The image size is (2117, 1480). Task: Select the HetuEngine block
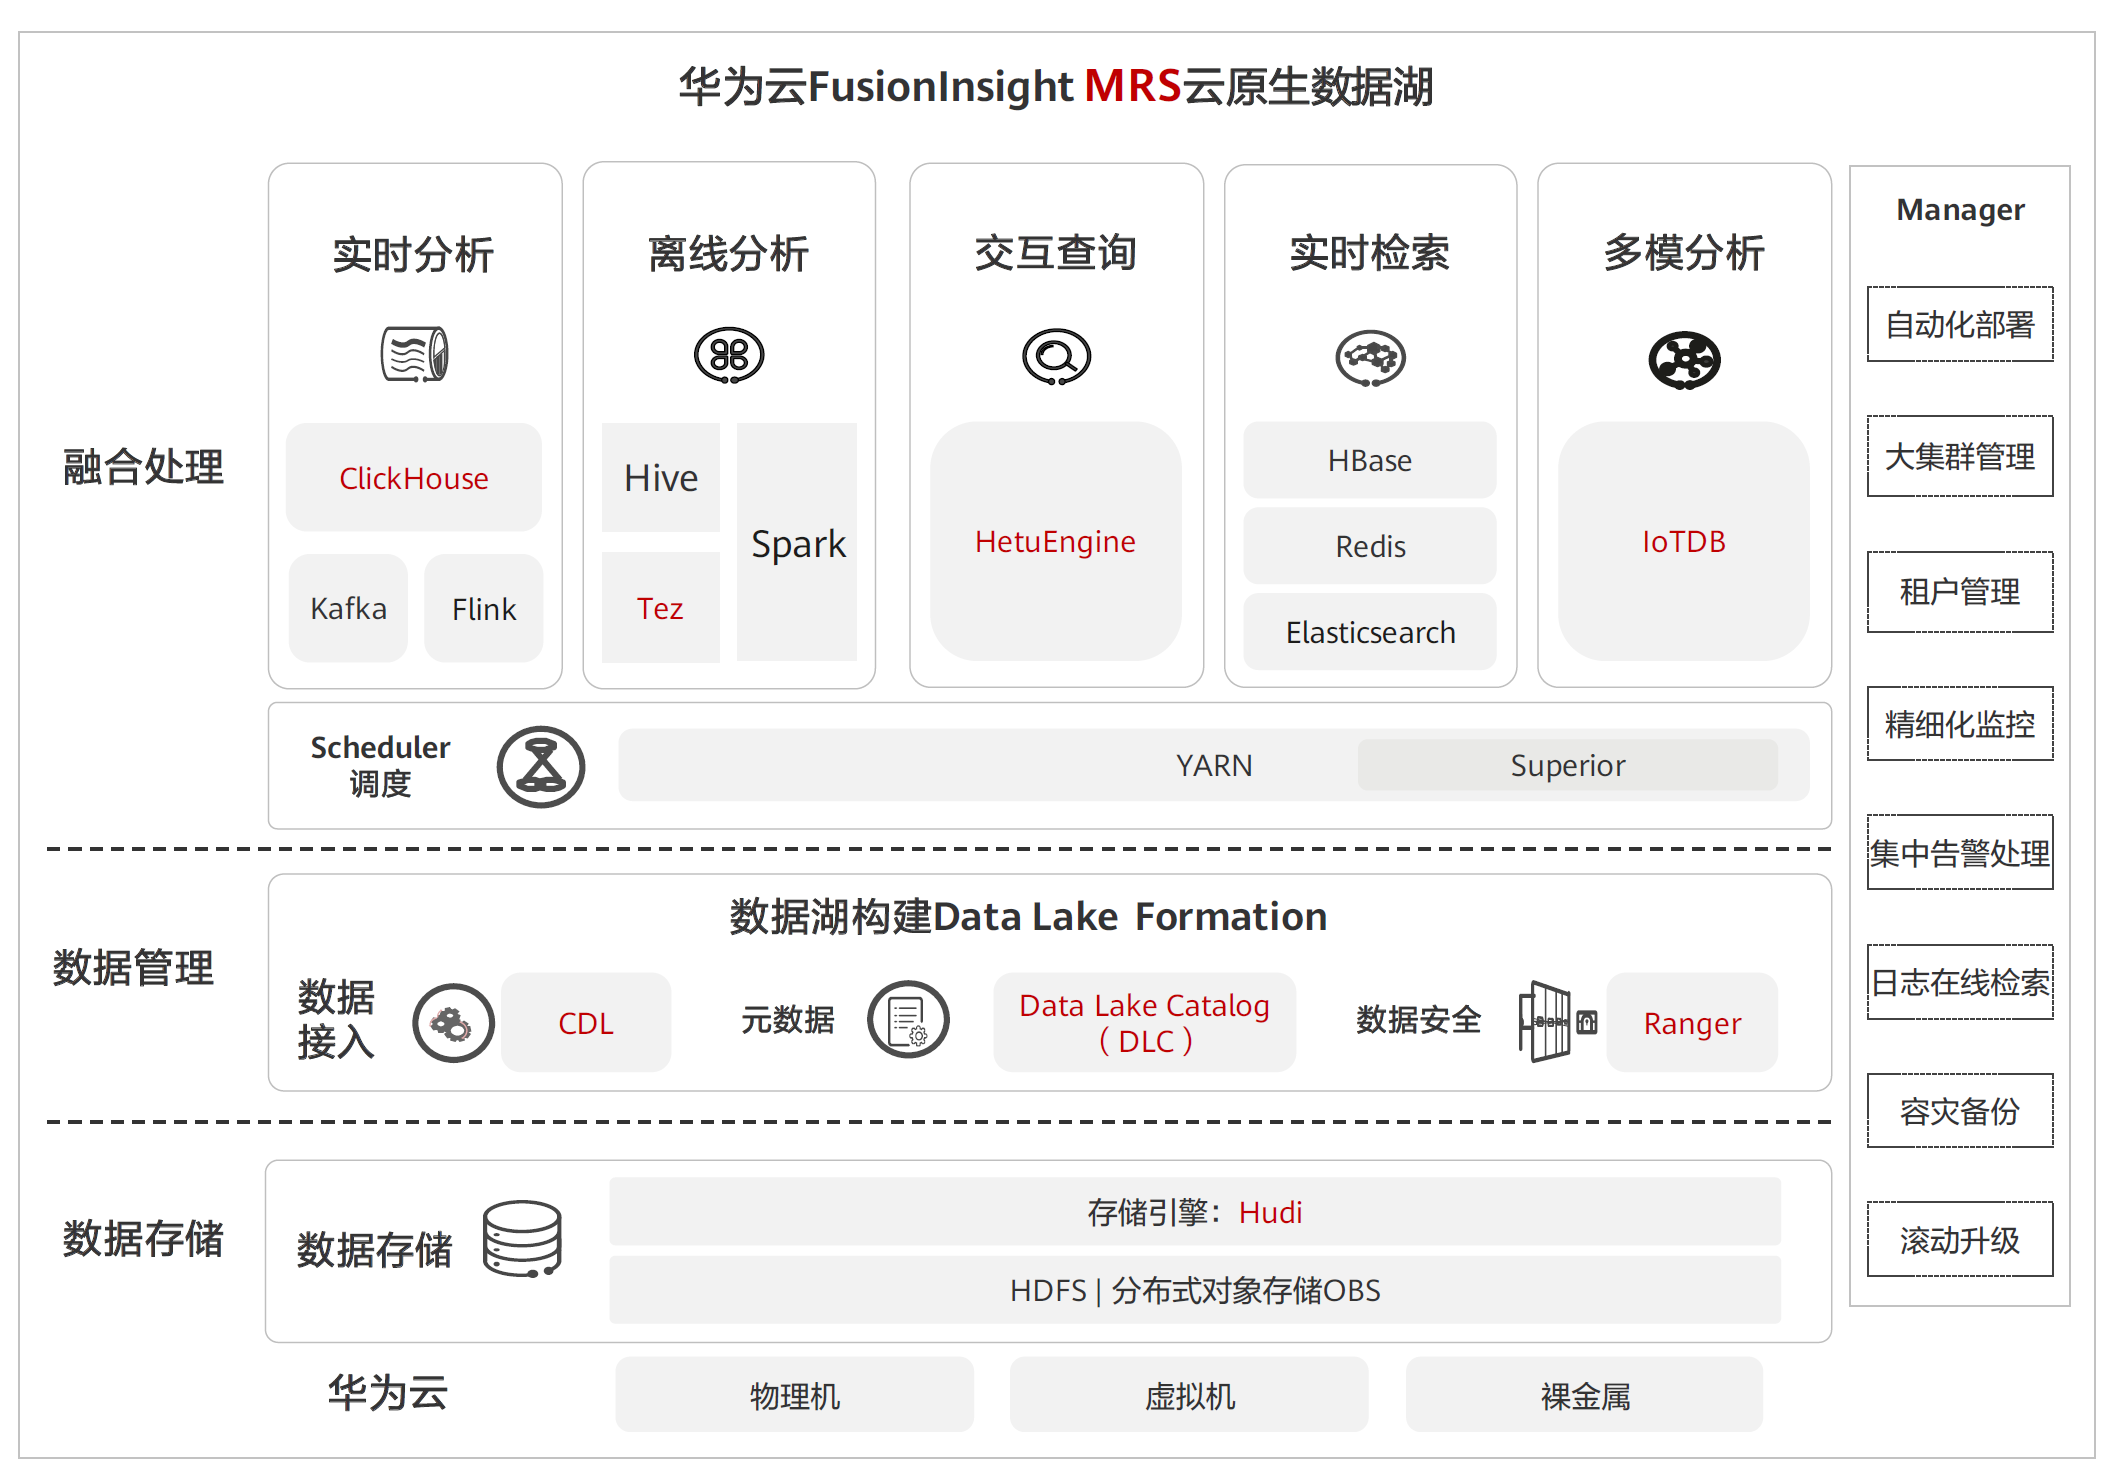click(x=1055, y=541)
